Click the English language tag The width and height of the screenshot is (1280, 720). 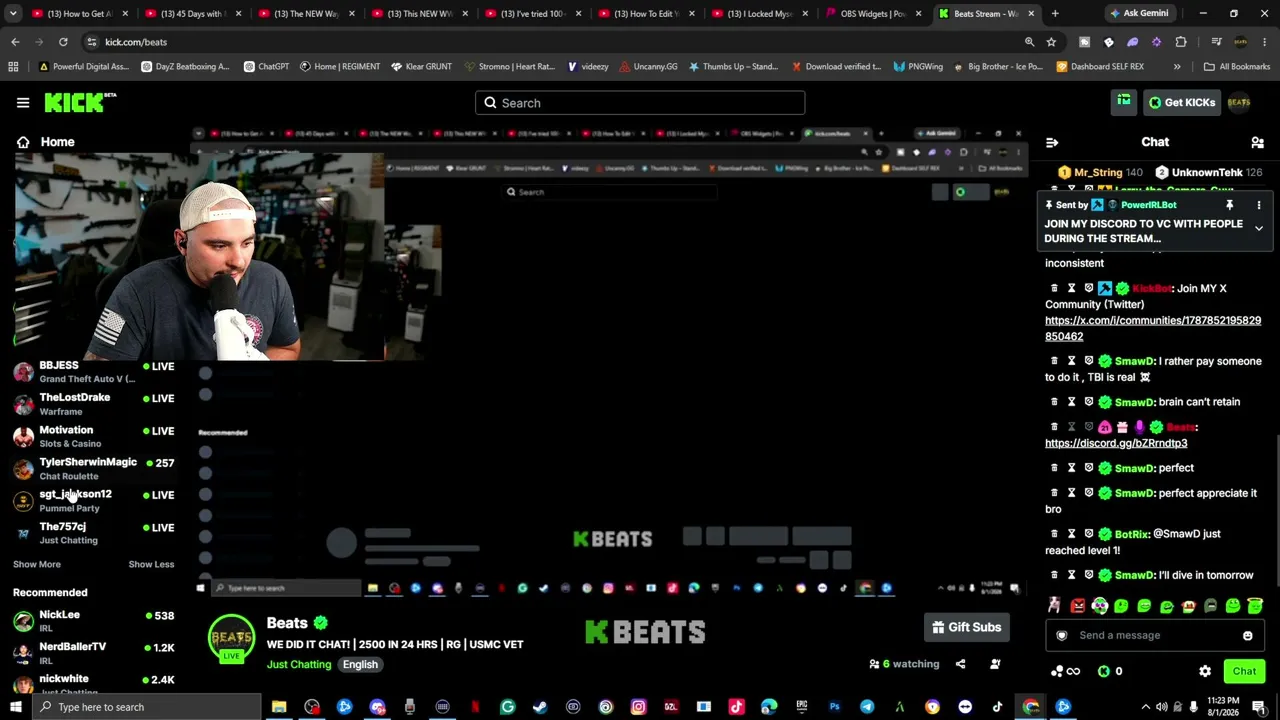[x=360, y=664]
